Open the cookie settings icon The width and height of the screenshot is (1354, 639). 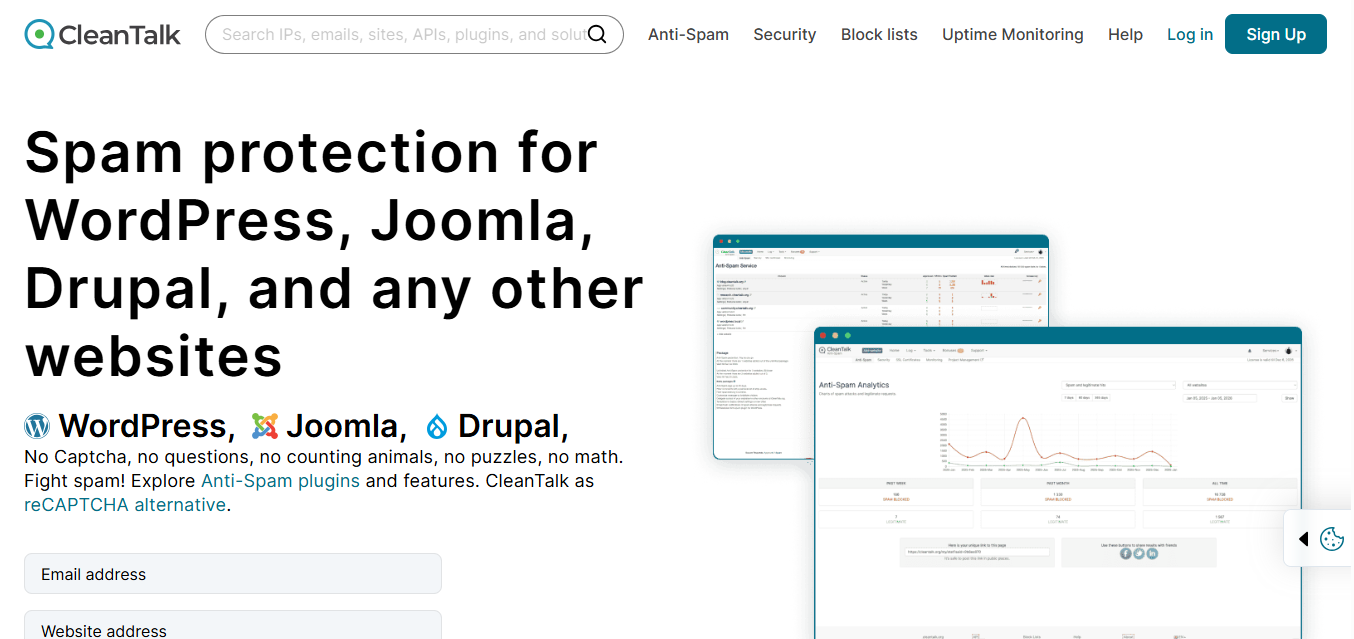[1331, 539]
